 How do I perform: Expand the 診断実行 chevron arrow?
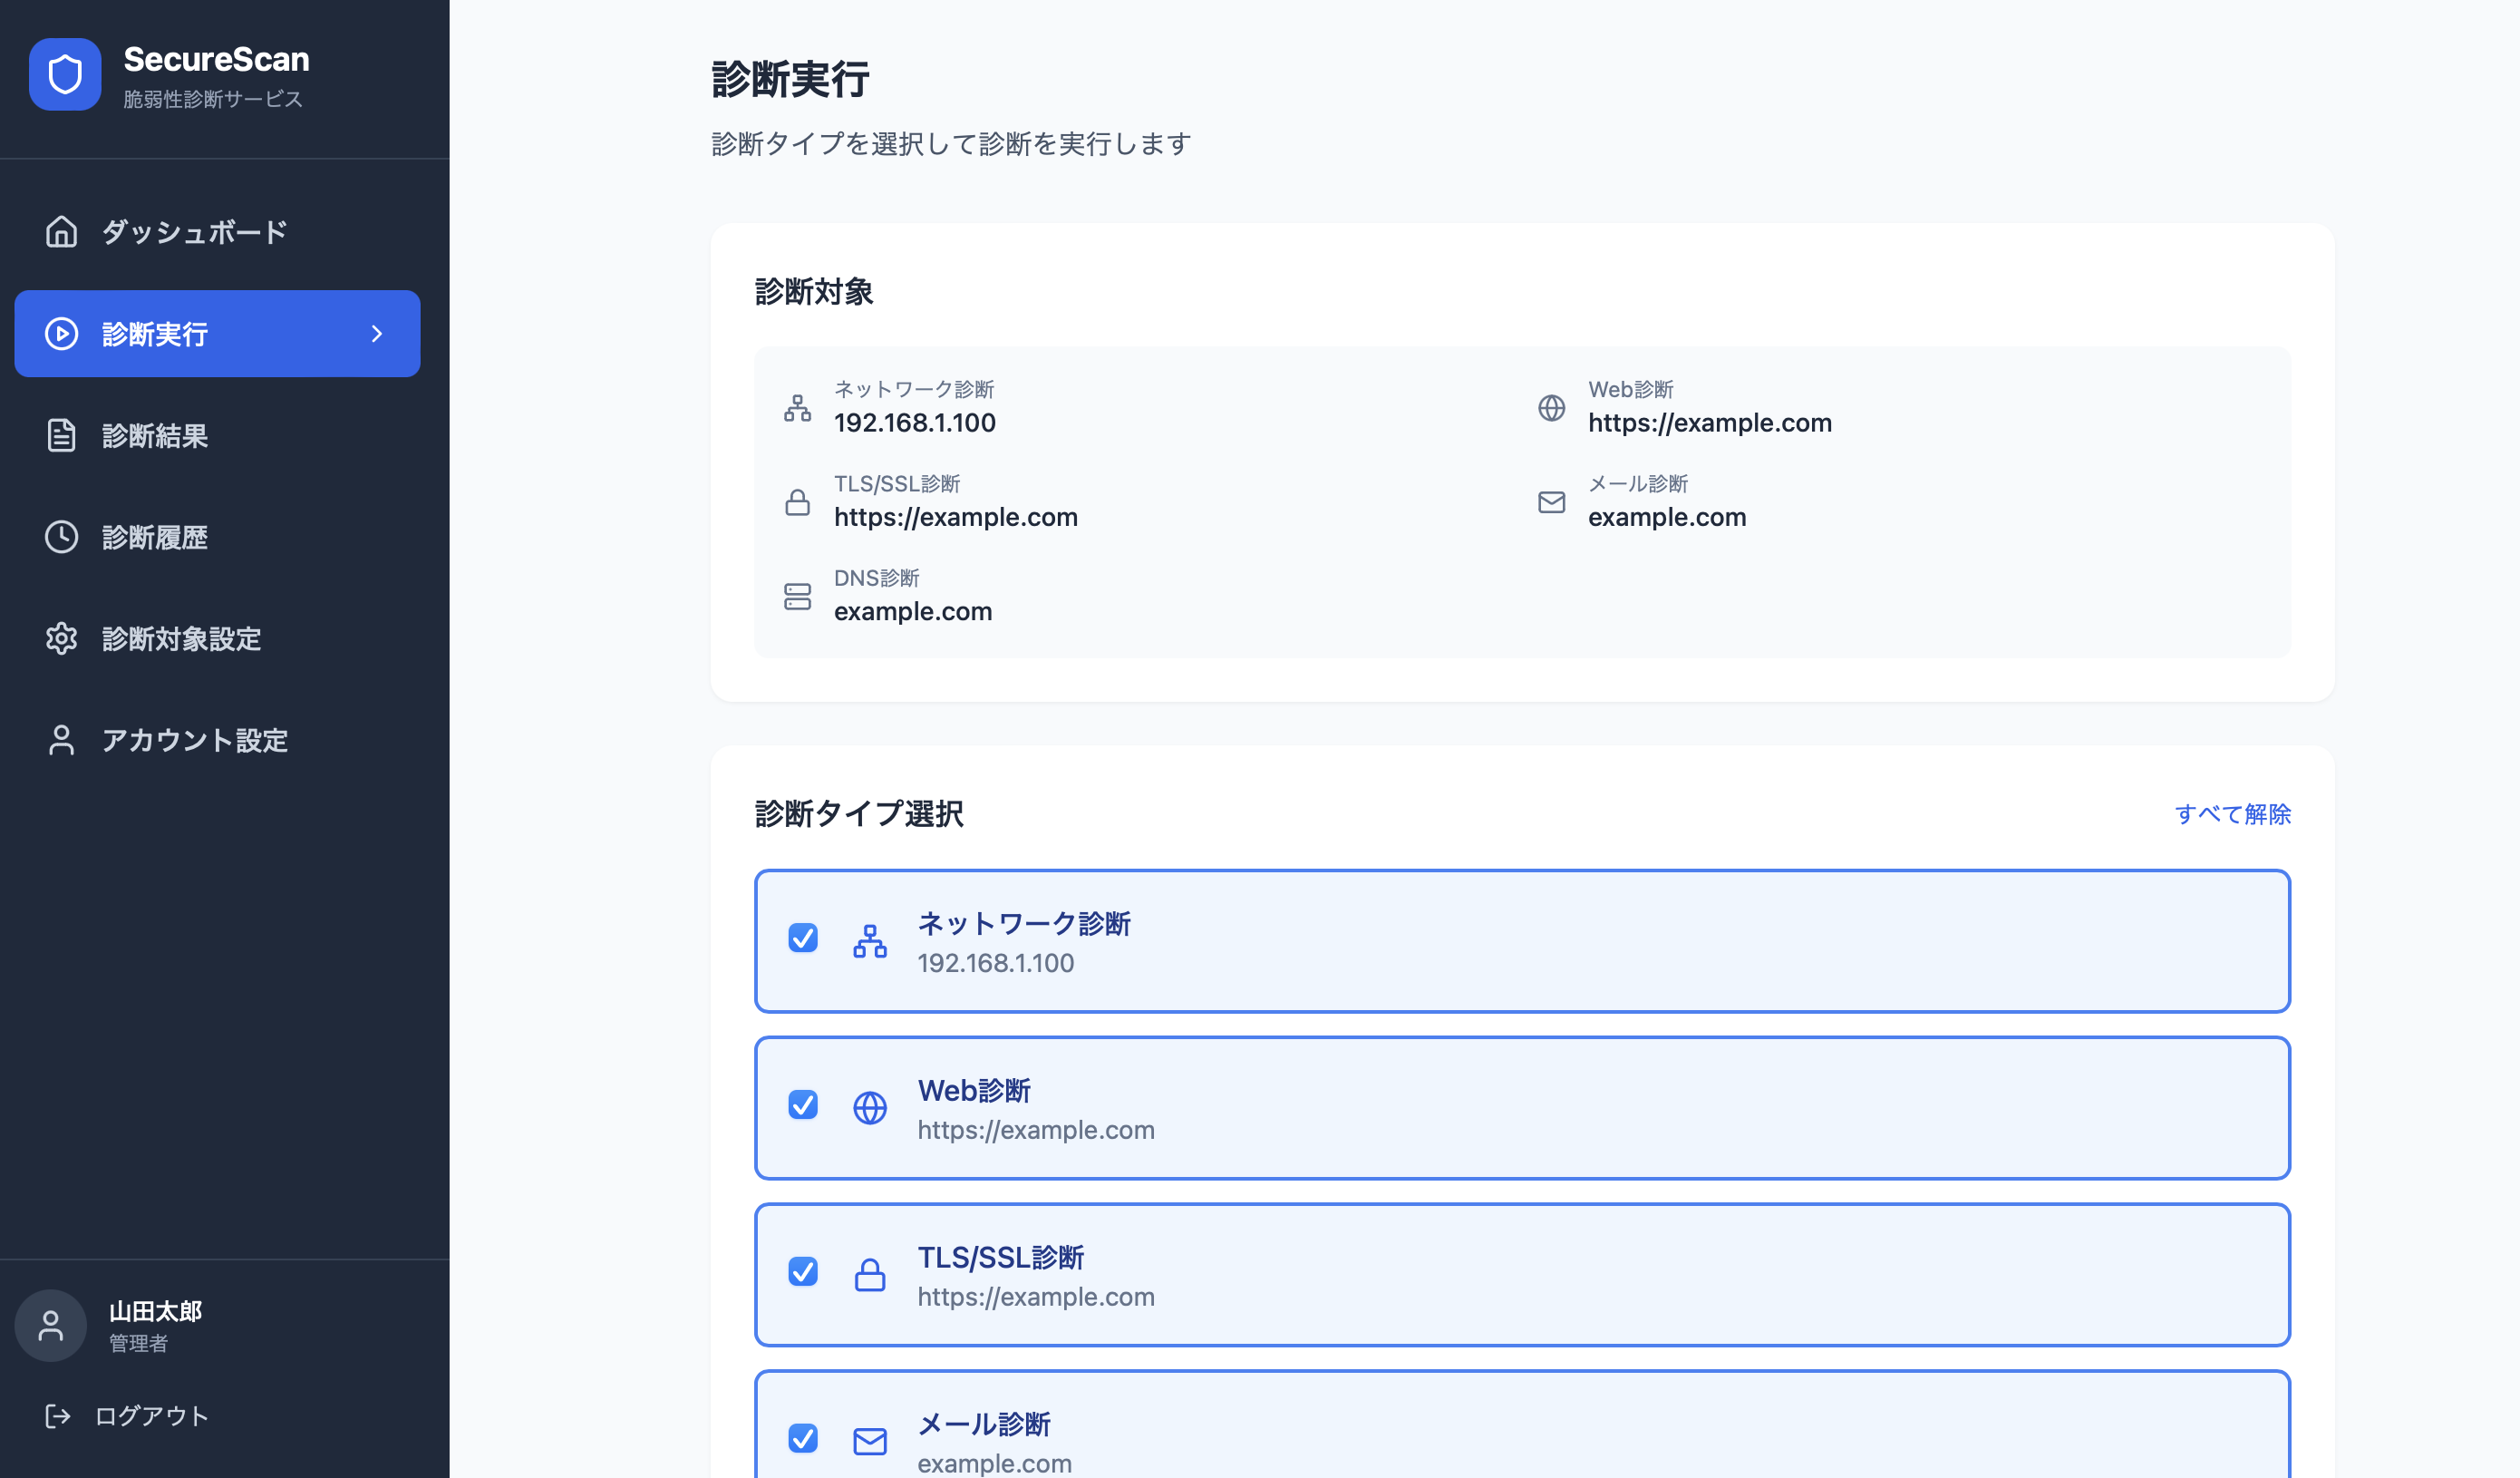[377, 334]
